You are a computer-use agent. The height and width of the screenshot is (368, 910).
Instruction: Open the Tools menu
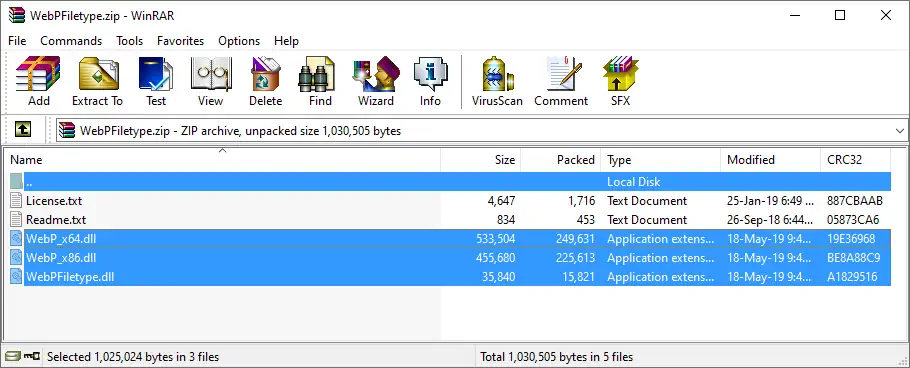click(129, 41)
